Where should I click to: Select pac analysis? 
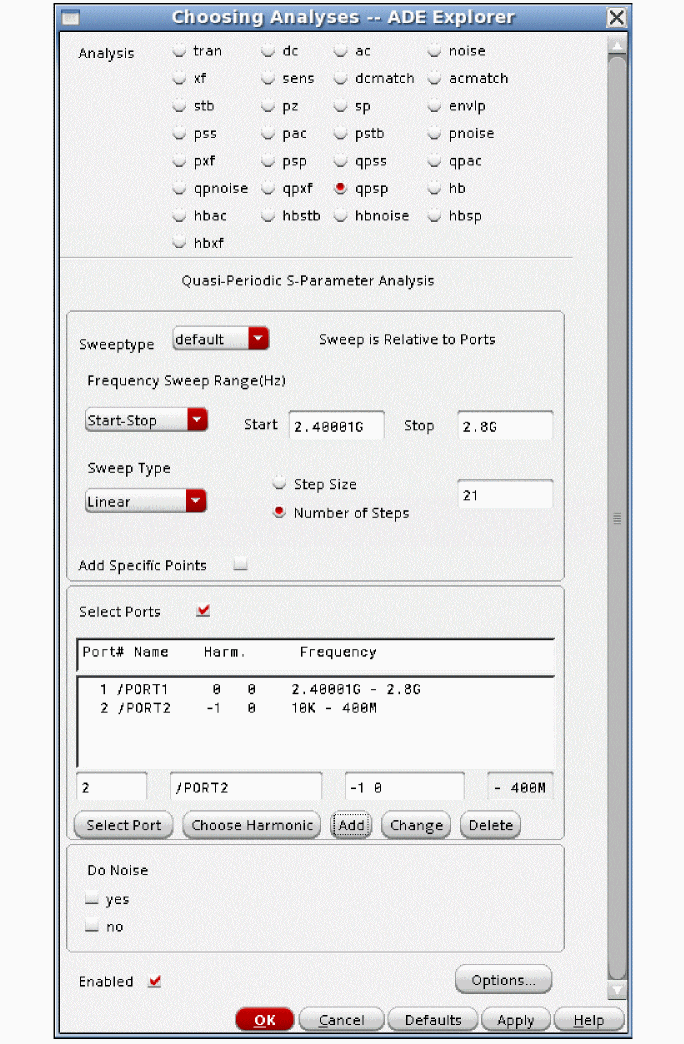tap(268, 133)
